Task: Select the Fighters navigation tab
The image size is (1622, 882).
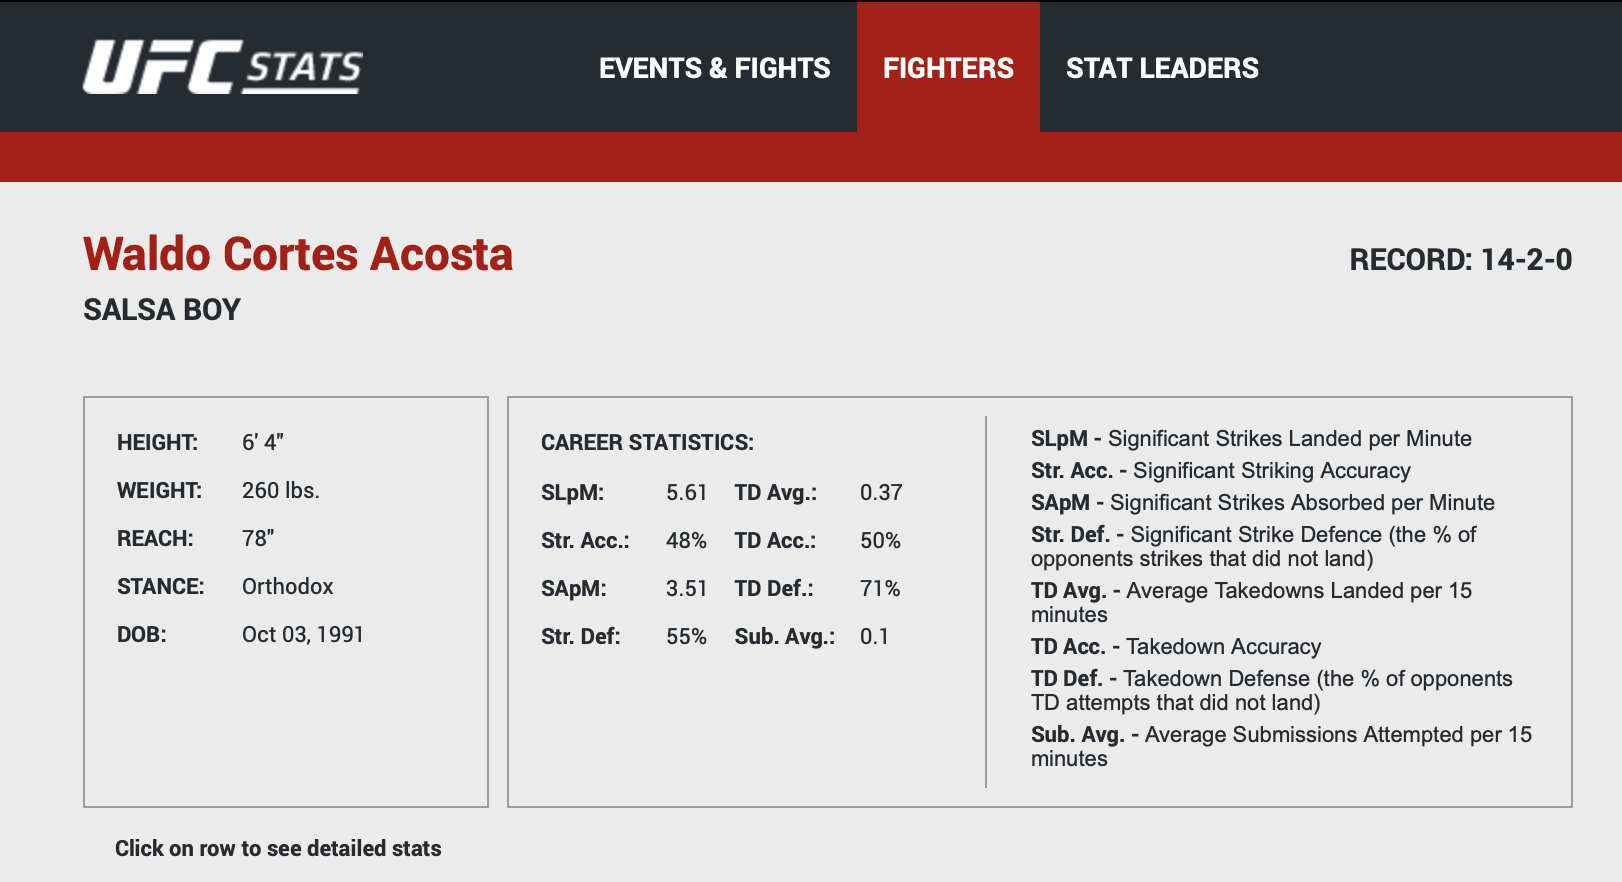Action: coord(948,68)
